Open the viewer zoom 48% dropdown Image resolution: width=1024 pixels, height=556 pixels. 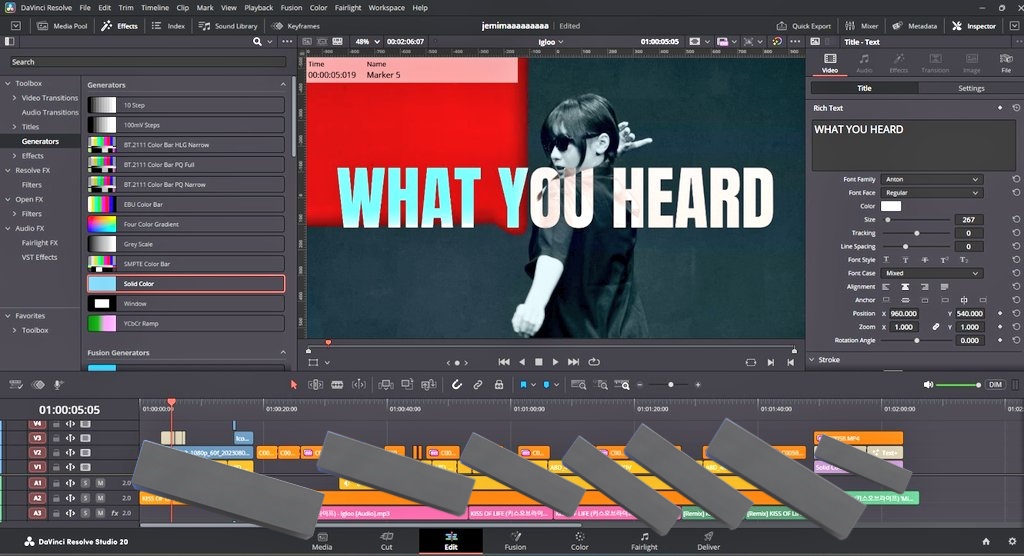click(368, 41)
